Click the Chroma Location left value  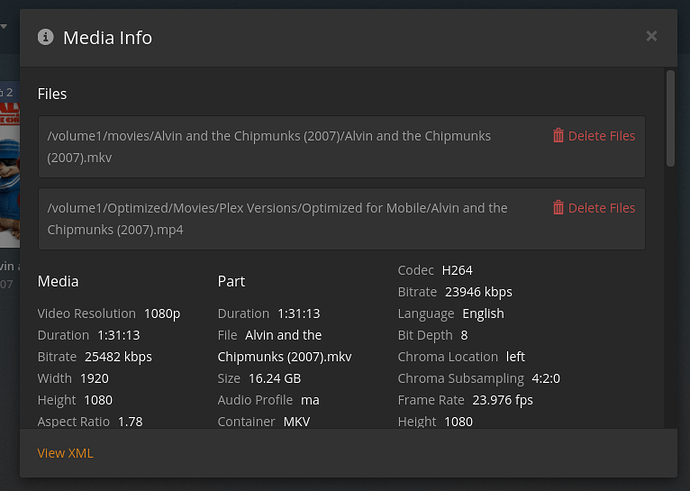[515, 357]
